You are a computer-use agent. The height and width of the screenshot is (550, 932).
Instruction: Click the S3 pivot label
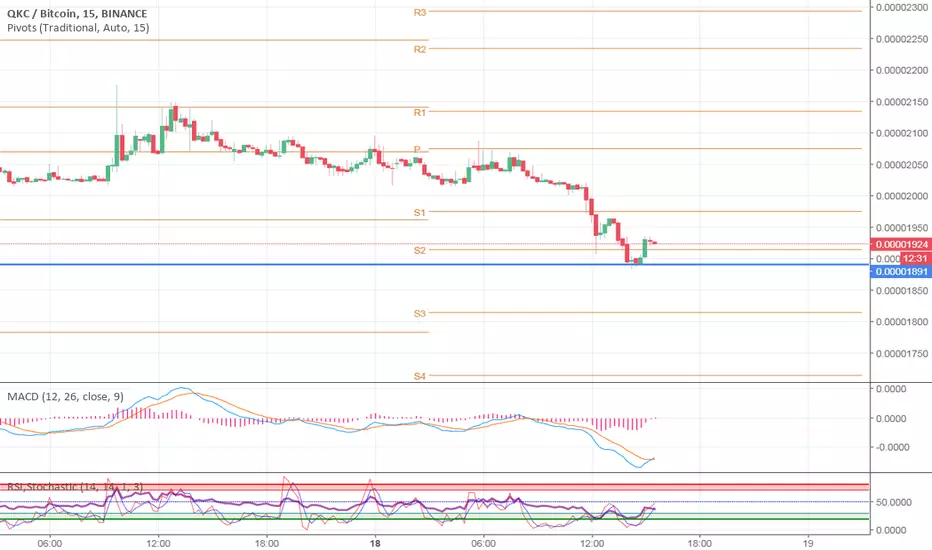tap(420, 313)
